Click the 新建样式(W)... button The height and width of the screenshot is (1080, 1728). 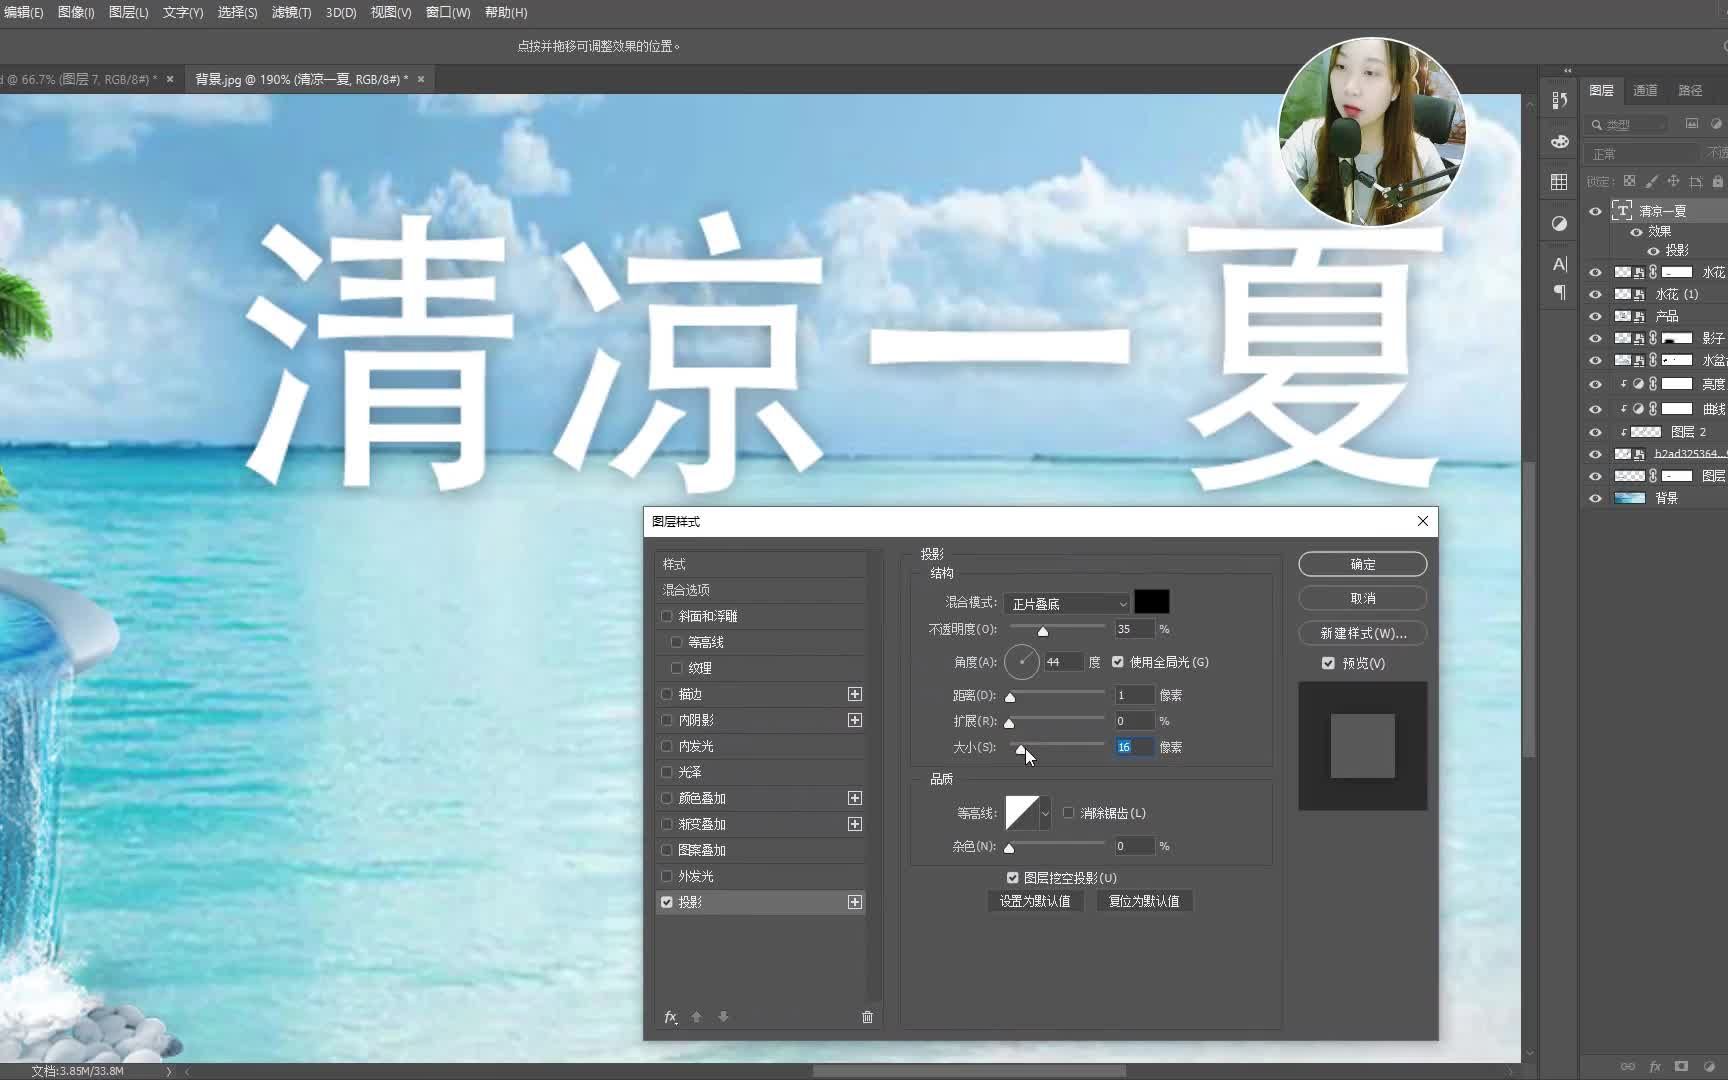coord(1362,633)
